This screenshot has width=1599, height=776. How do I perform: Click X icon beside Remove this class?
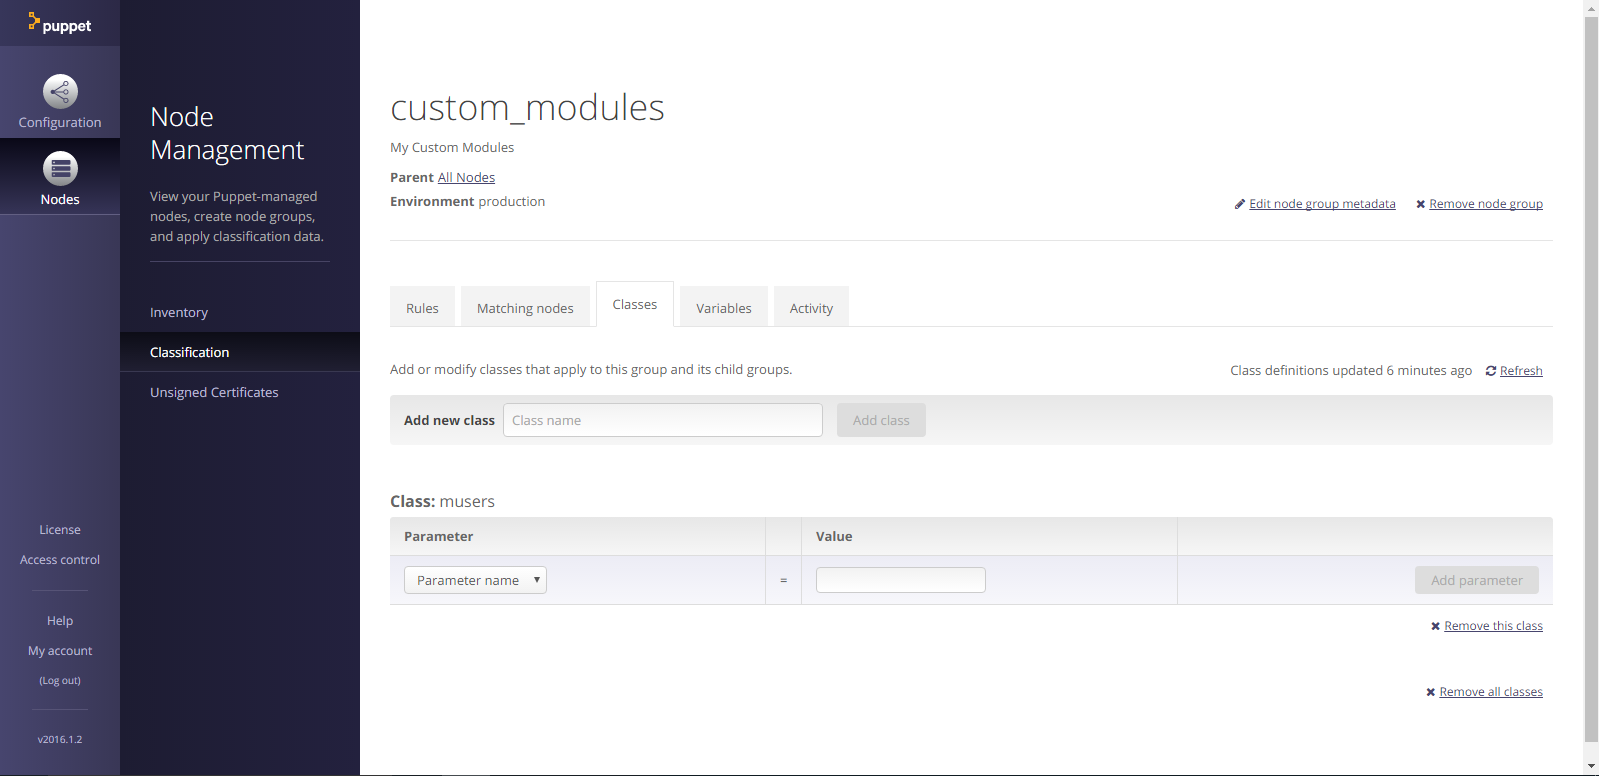point(1435,626)
